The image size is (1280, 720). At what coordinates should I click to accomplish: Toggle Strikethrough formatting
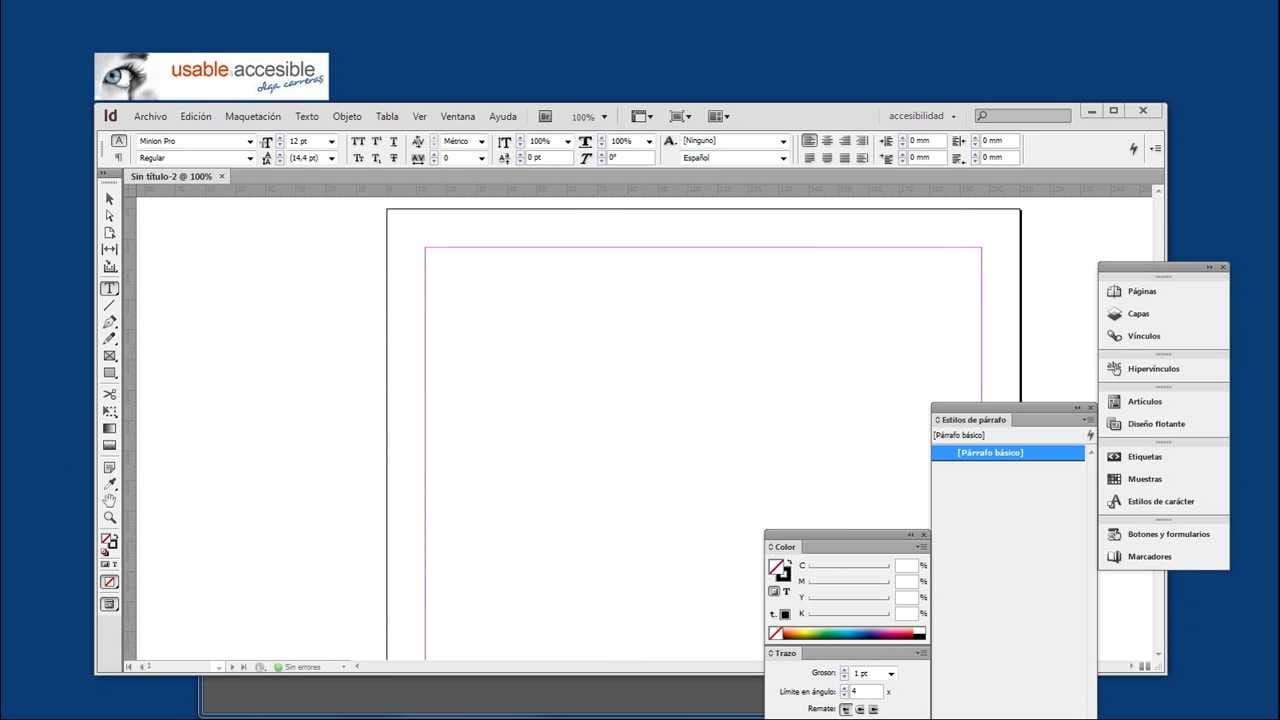pyautogui.click(x=394, y=158)
